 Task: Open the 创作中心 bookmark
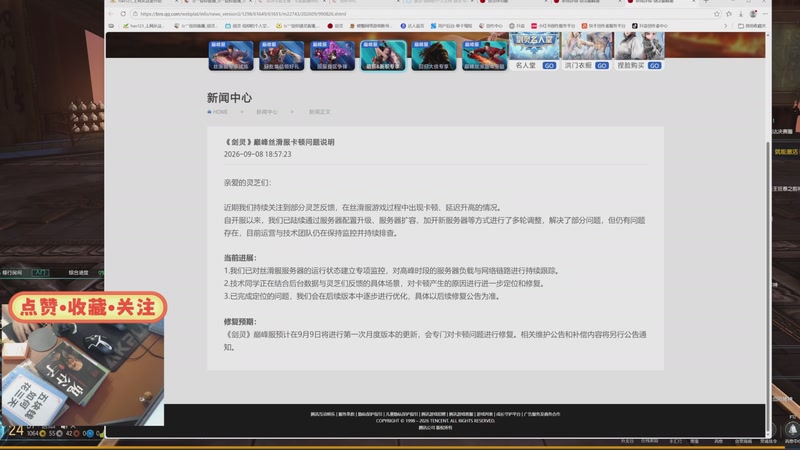490,26
